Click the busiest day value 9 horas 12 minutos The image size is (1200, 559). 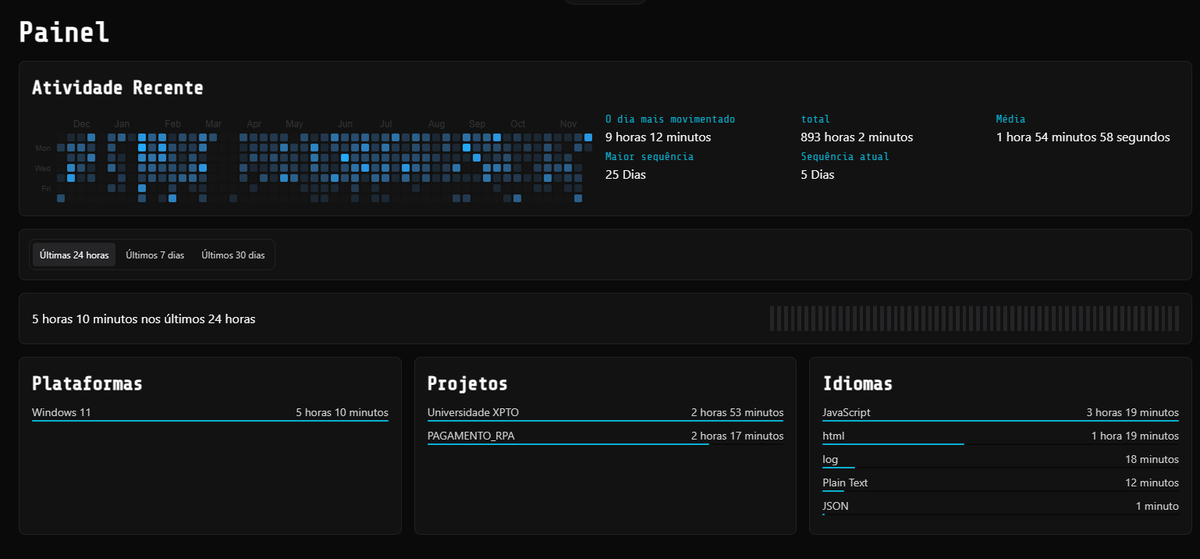tap(658, 137)
